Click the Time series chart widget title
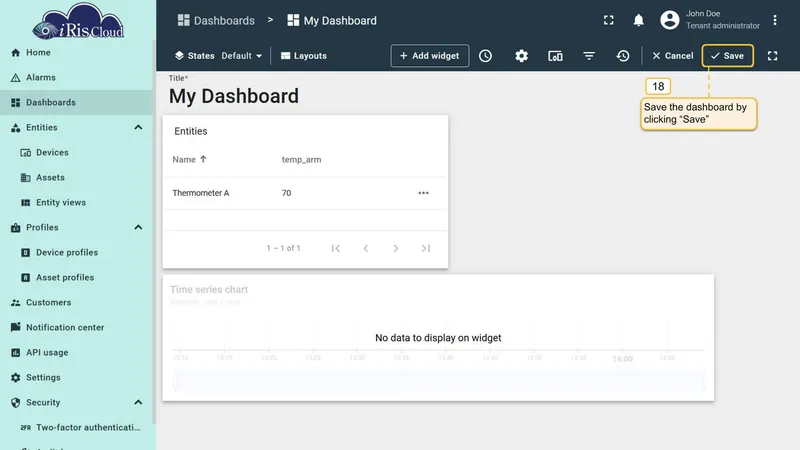Image resolution: width=800 pixels, height=450 pixels. [x=209, y=289]
